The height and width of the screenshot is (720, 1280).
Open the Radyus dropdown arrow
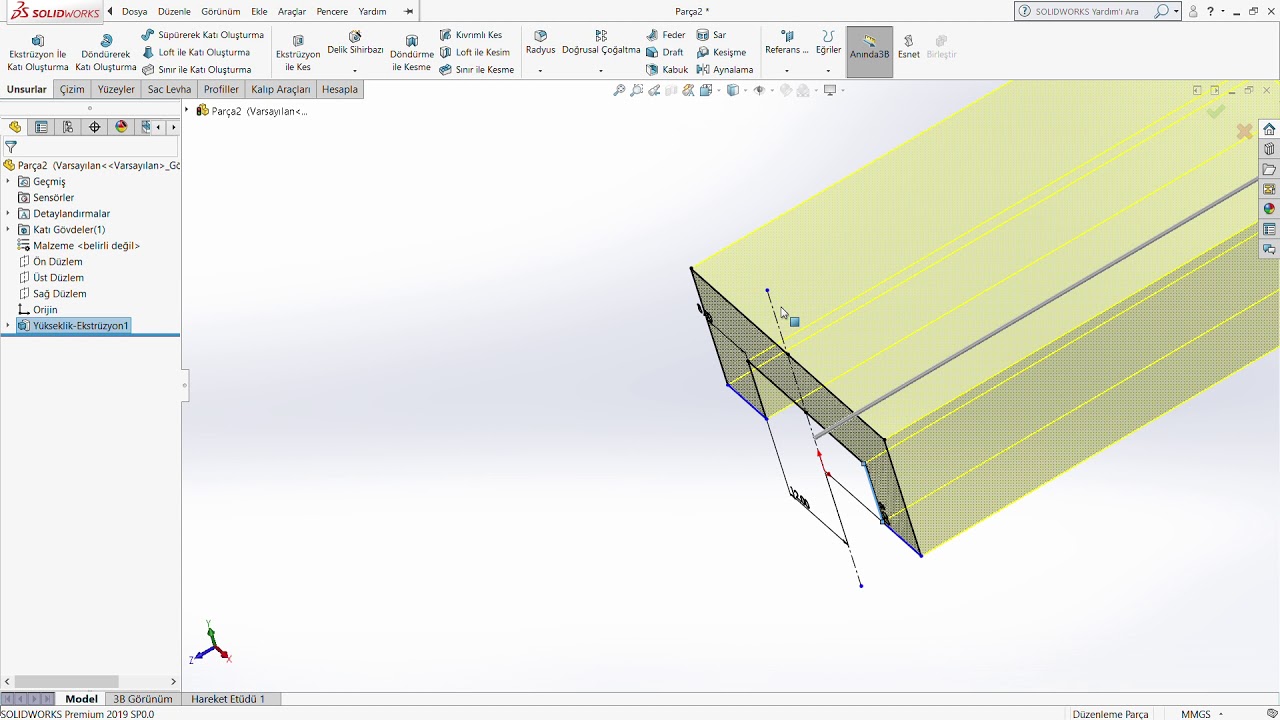tap(540, 70)
